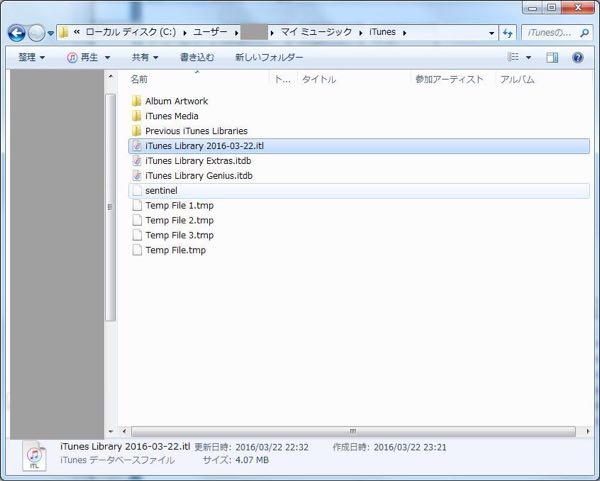Click the Temp File.tmp icon
This screenshot has width=600, height=481.
(137, 250)
